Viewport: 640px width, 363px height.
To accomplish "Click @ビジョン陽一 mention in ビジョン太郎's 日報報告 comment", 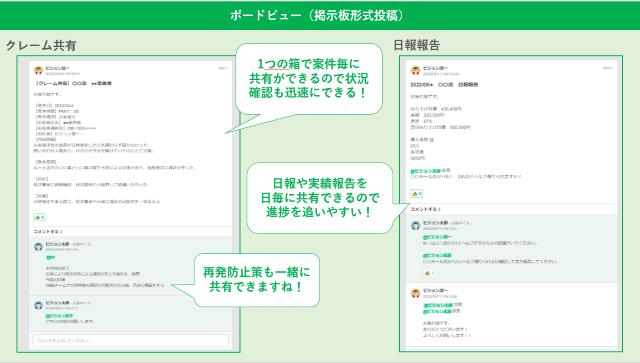I will pyautogui.click(x=437, y=237).
